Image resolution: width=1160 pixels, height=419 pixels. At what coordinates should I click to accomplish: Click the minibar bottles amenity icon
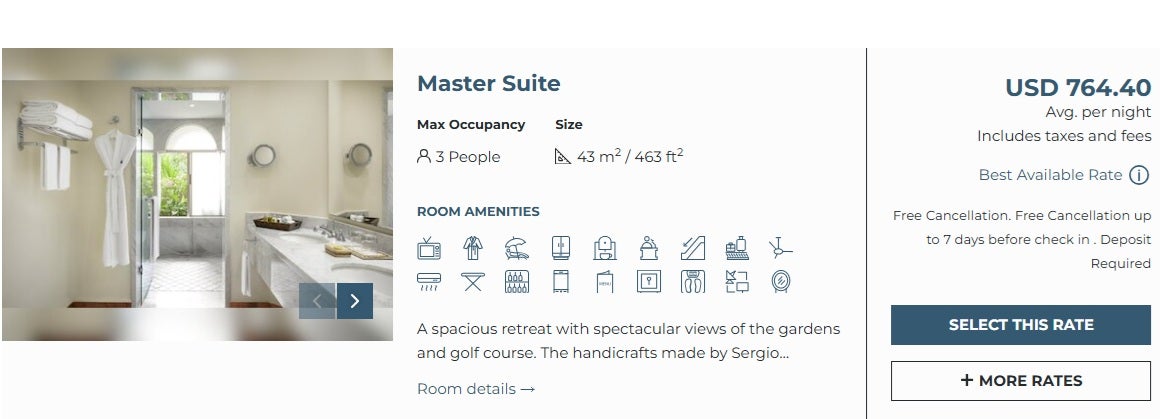pos(516,282)
